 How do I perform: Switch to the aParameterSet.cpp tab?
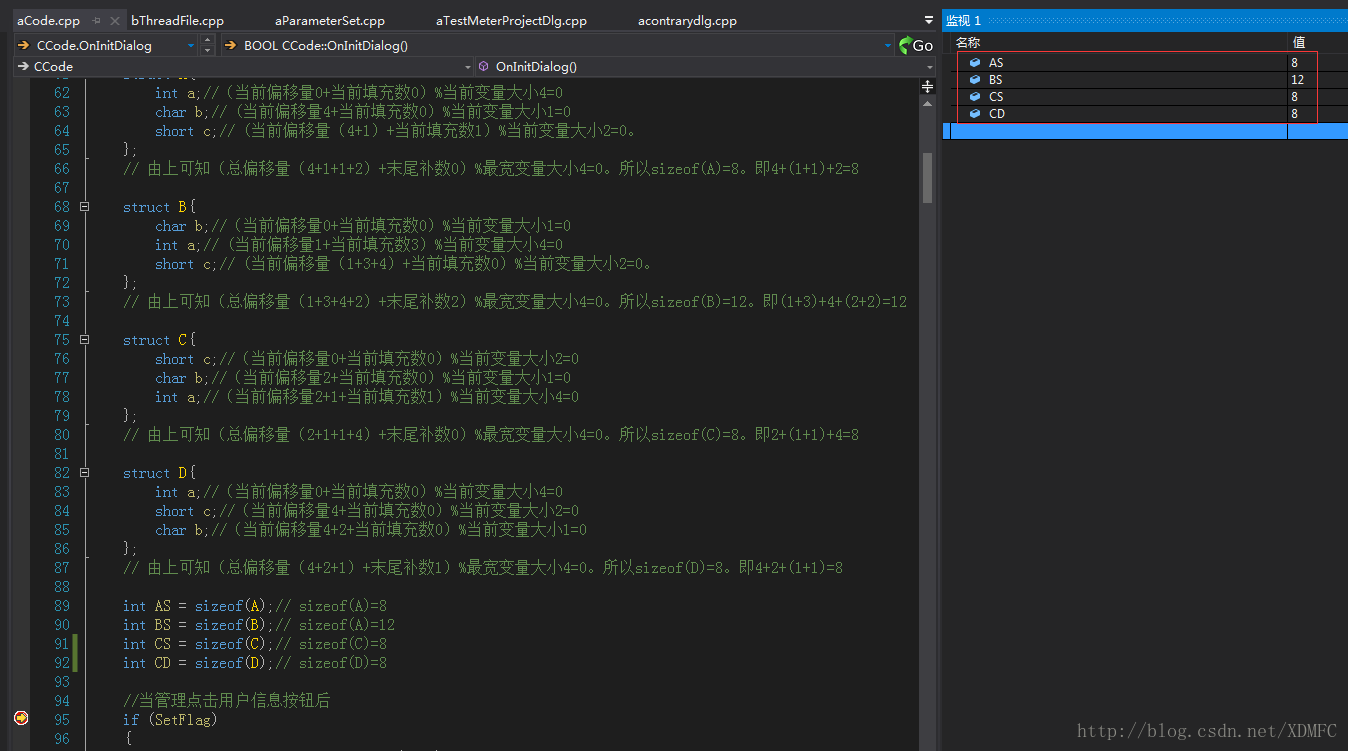click(330, 20)
